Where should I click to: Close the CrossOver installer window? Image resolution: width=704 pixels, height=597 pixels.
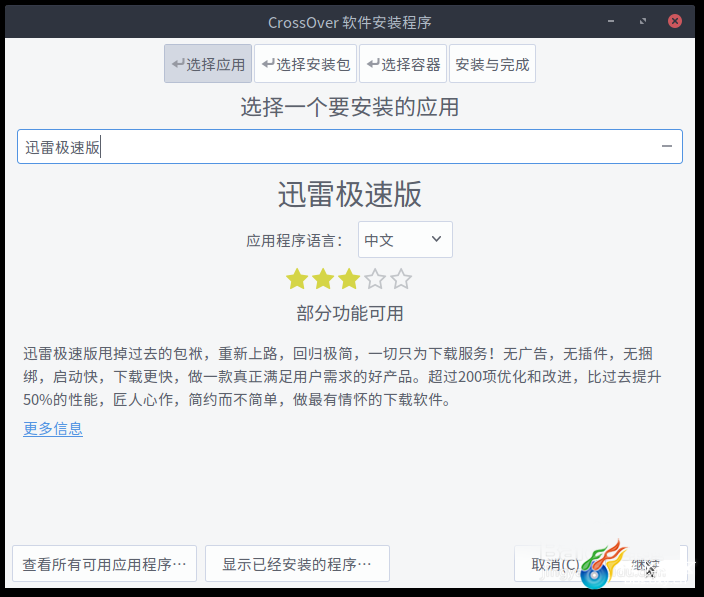675,21
